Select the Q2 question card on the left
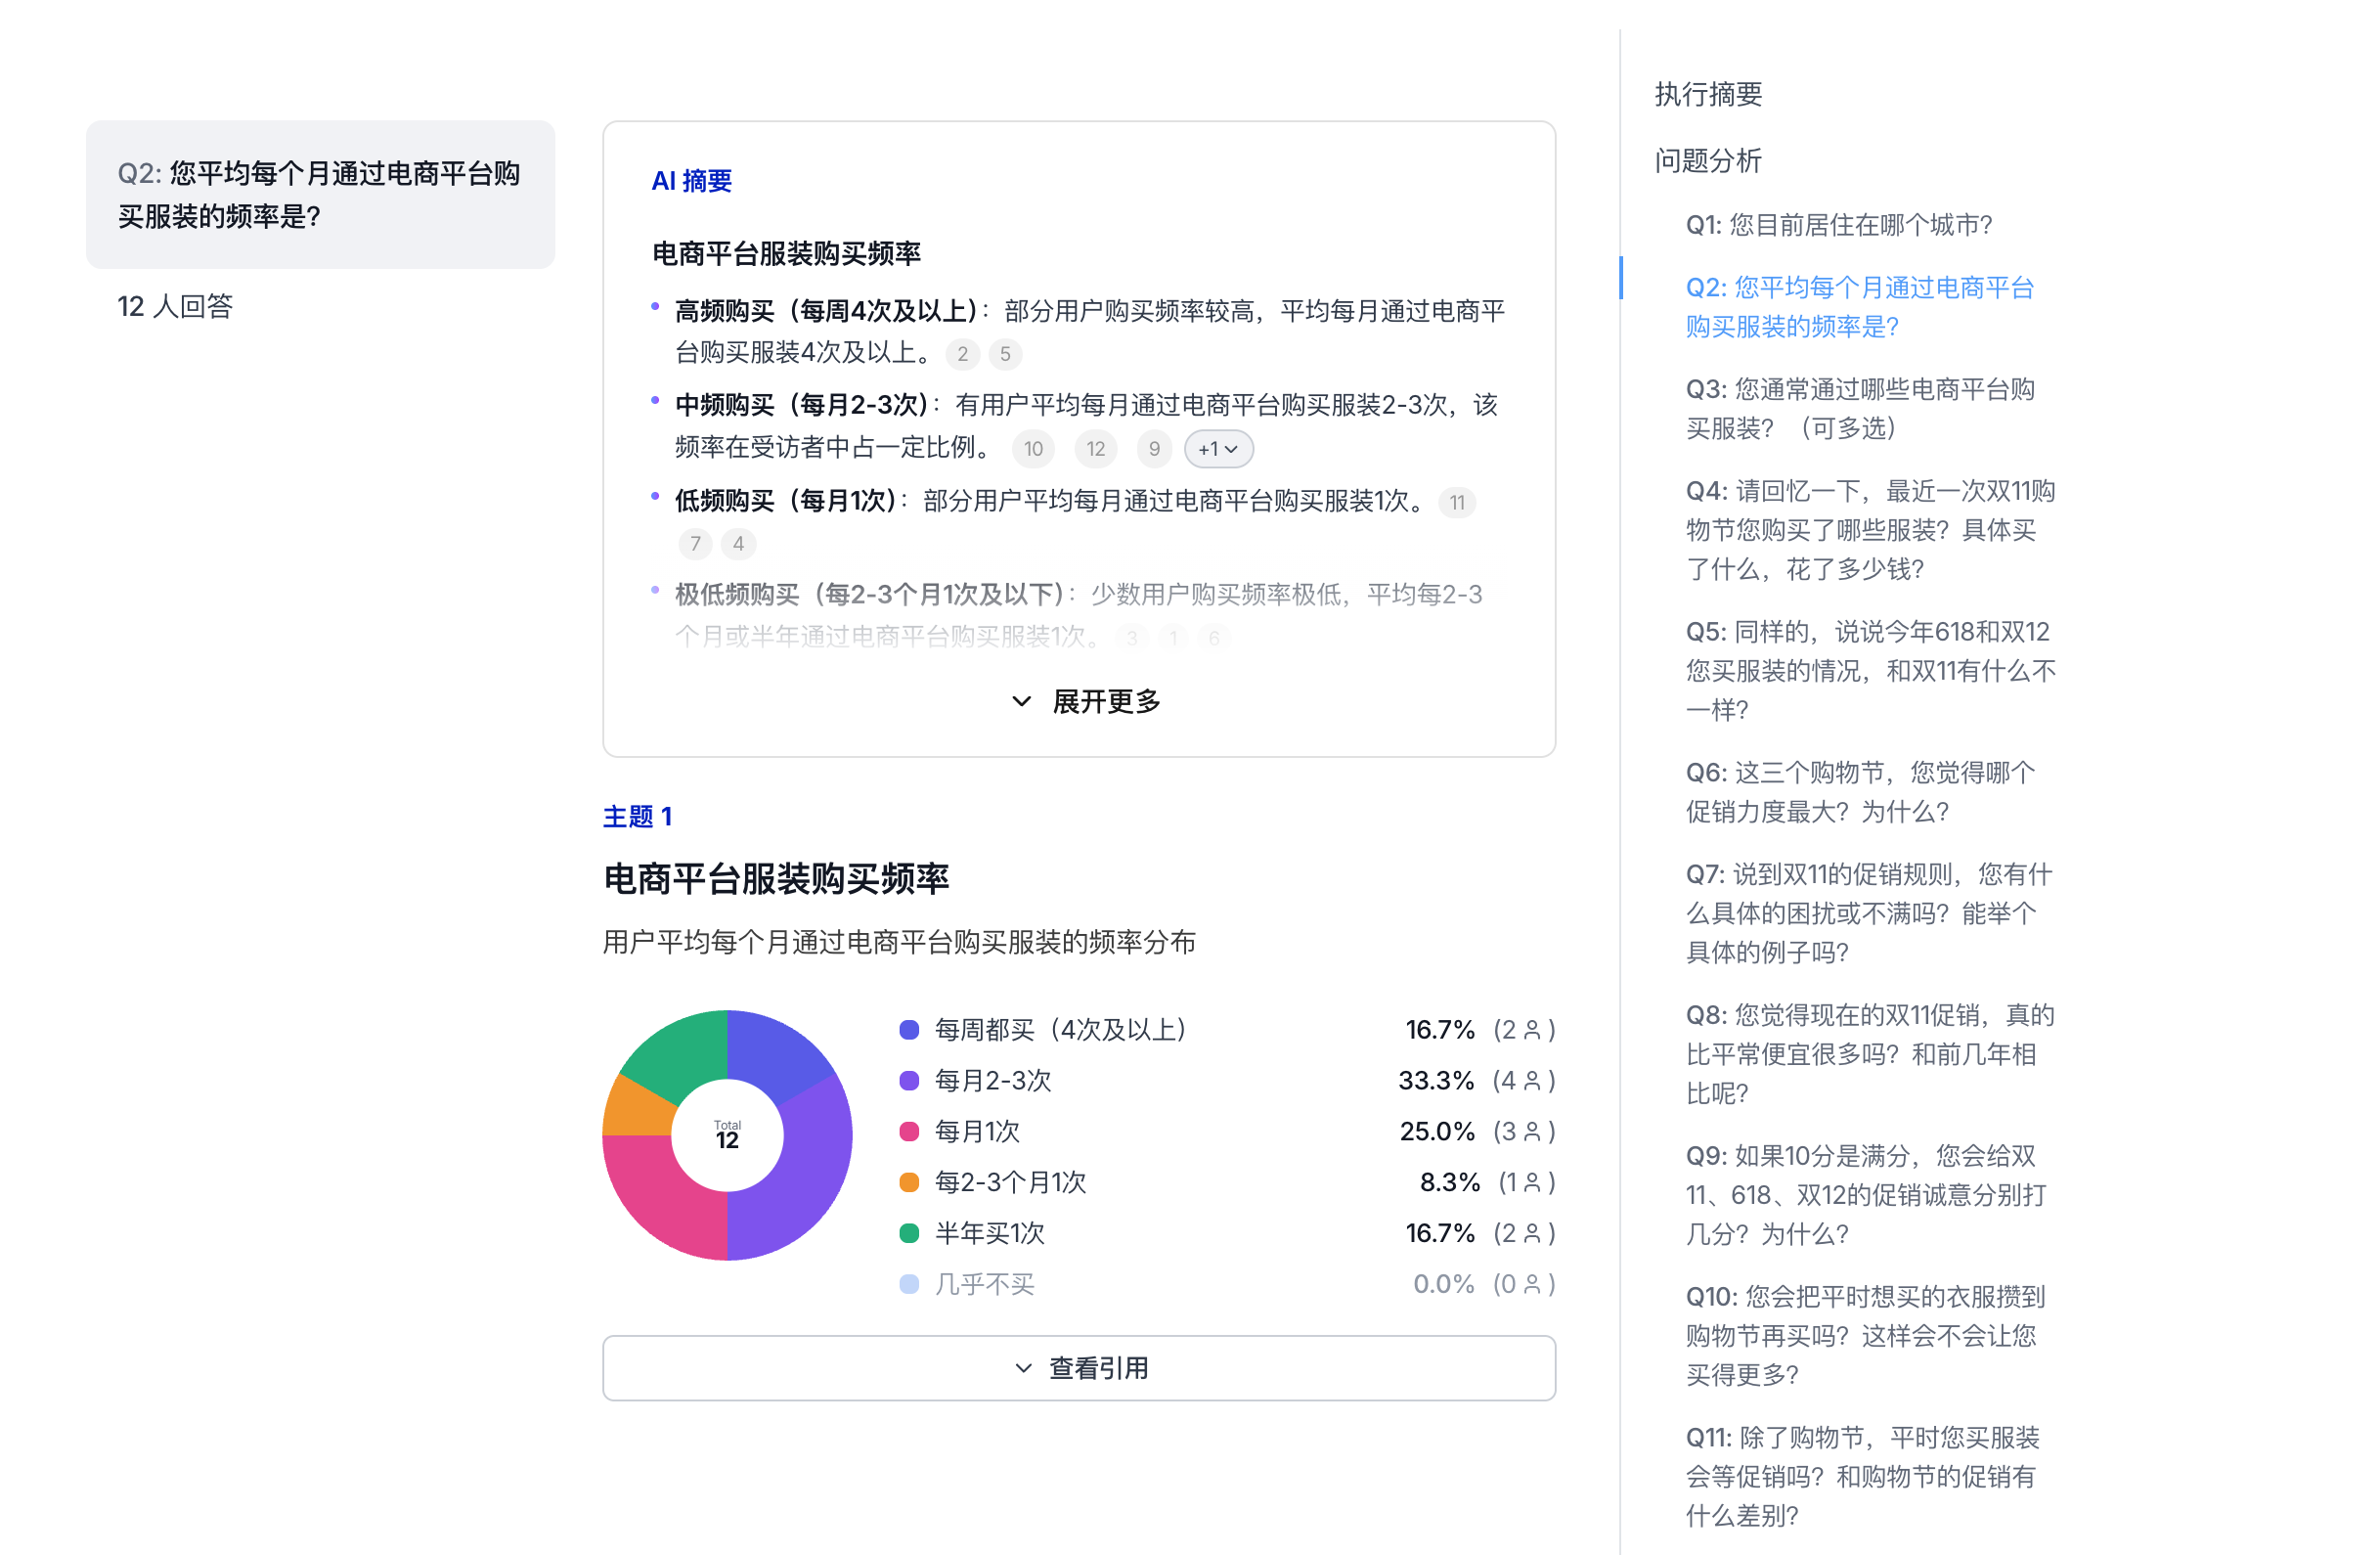Viewport: 2380px width, 1555px height. coord(320,194)
